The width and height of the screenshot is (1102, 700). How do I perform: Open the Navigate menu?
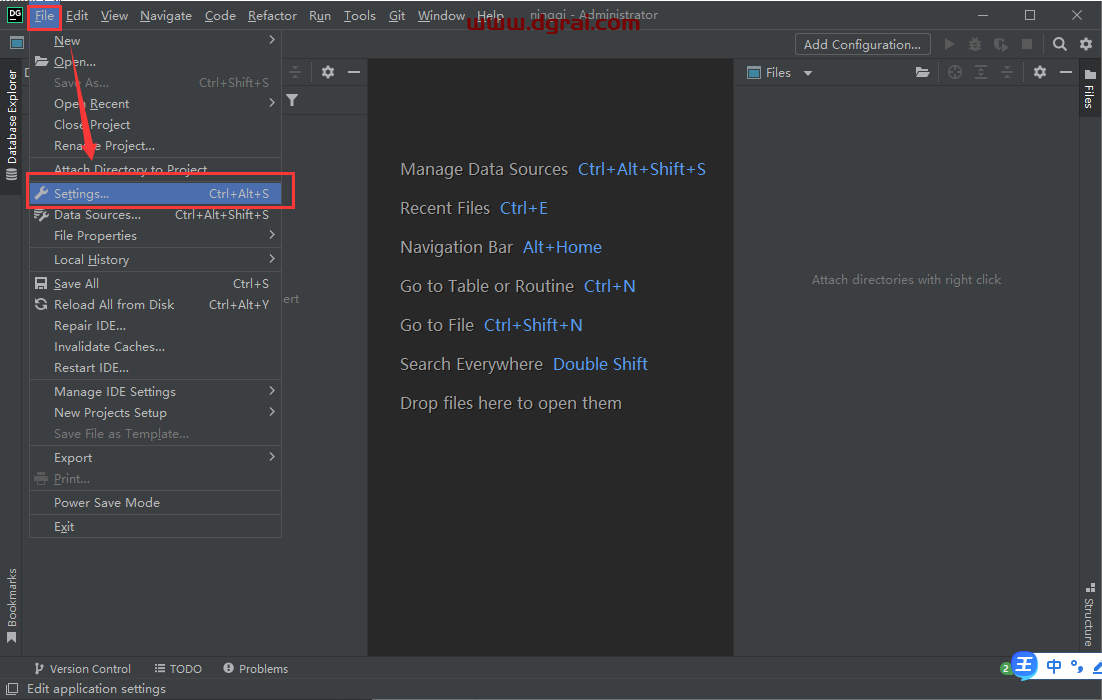tap(166, 15)
